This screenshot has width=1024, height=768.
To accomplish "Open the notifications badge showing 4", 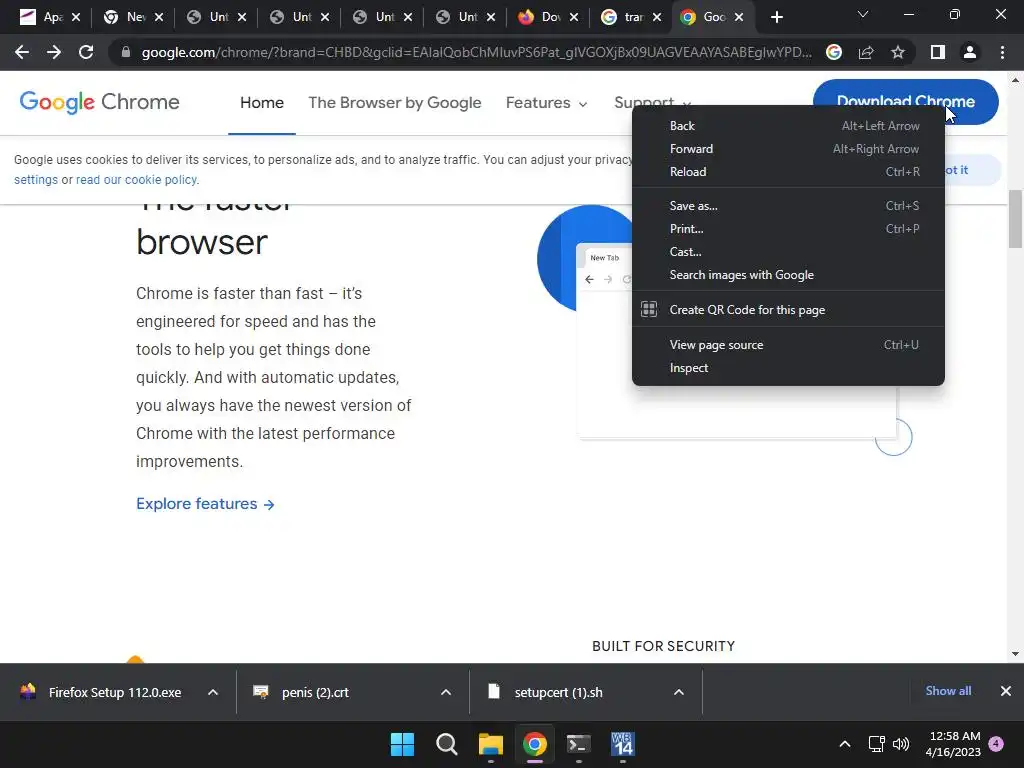I will click(x=996, y=744).
